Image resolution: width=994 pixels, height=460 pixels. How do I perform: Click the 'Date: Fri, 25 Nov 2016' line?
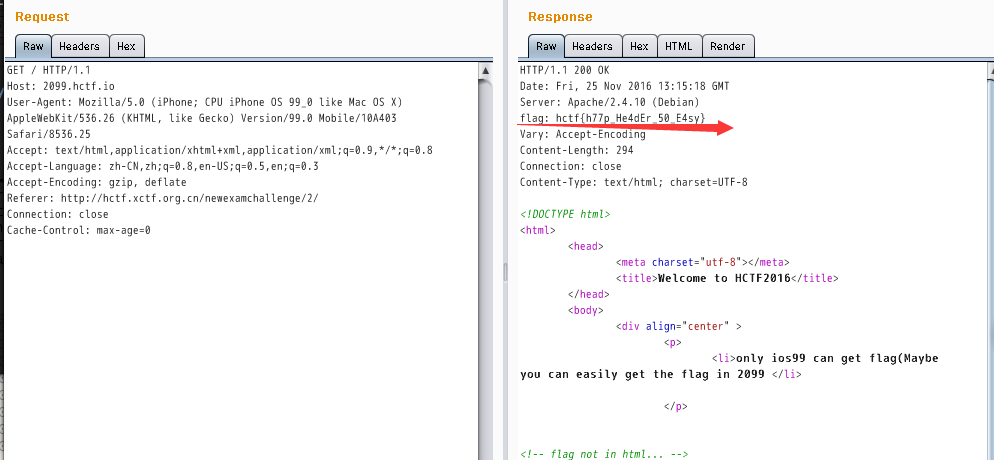tap(624, 86)
